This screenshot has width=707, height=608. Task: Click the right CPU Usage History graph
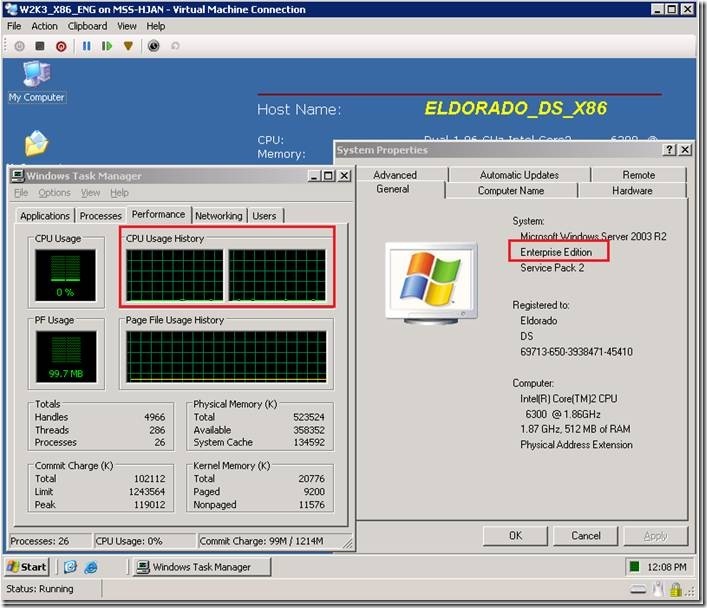(x=277, y=275)
